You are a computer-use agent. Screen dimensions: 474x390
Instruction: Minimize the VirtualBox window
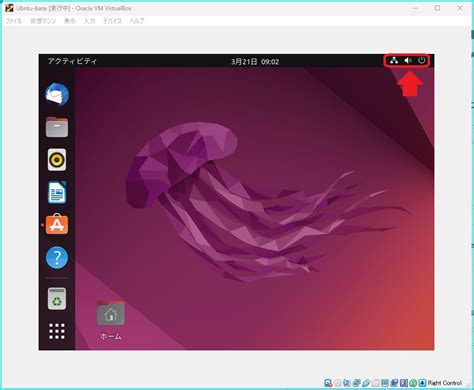point(415,8)
